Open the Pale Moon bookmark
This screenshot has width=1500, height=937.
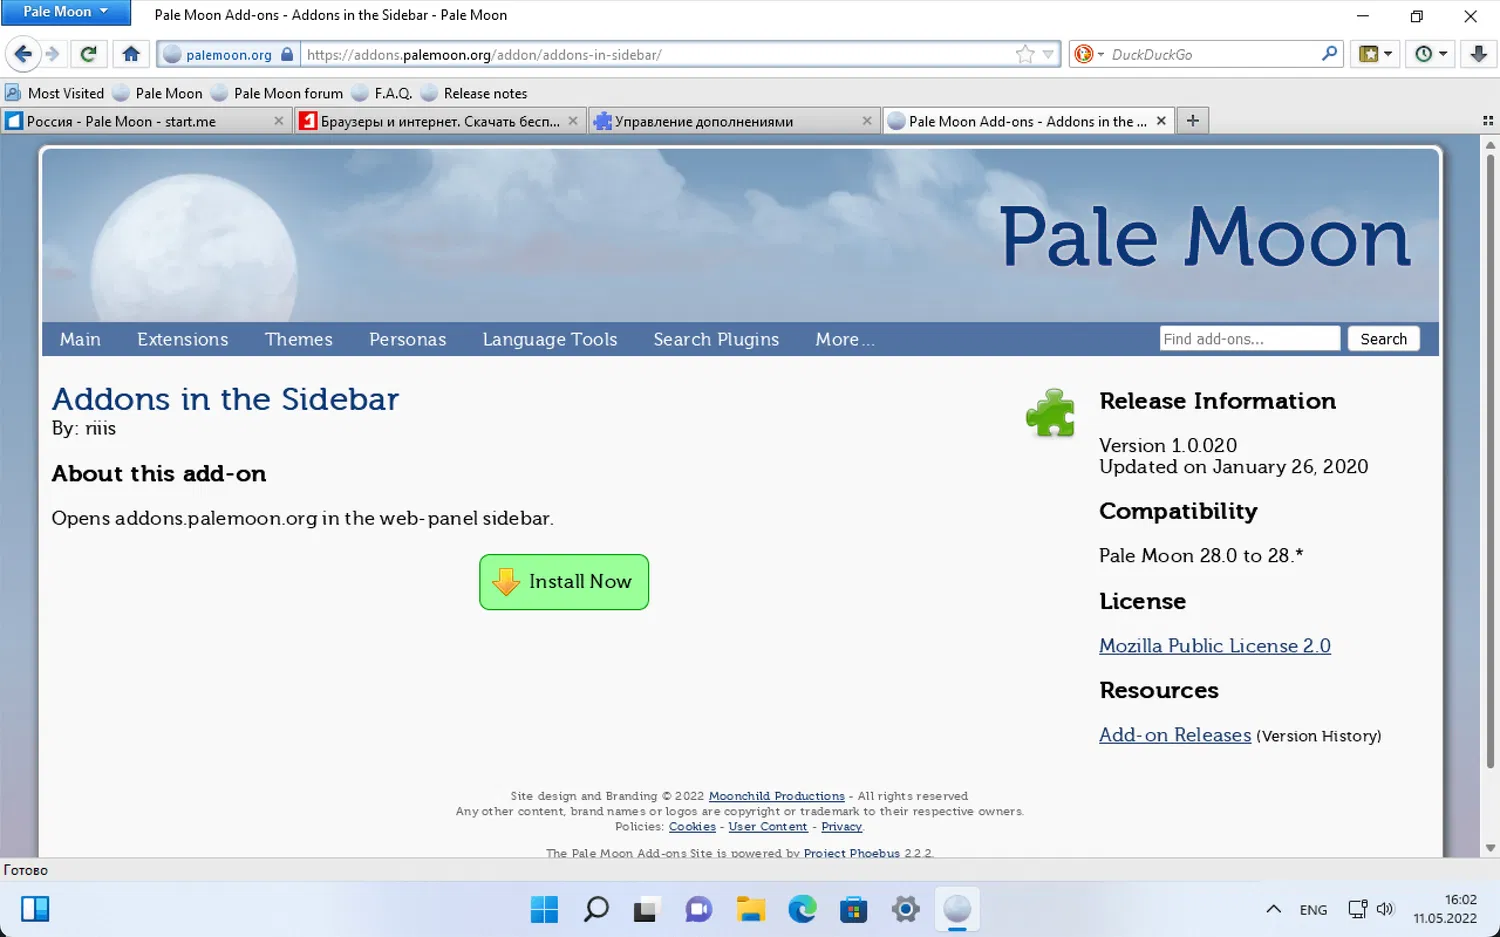[x=158, y=93]
